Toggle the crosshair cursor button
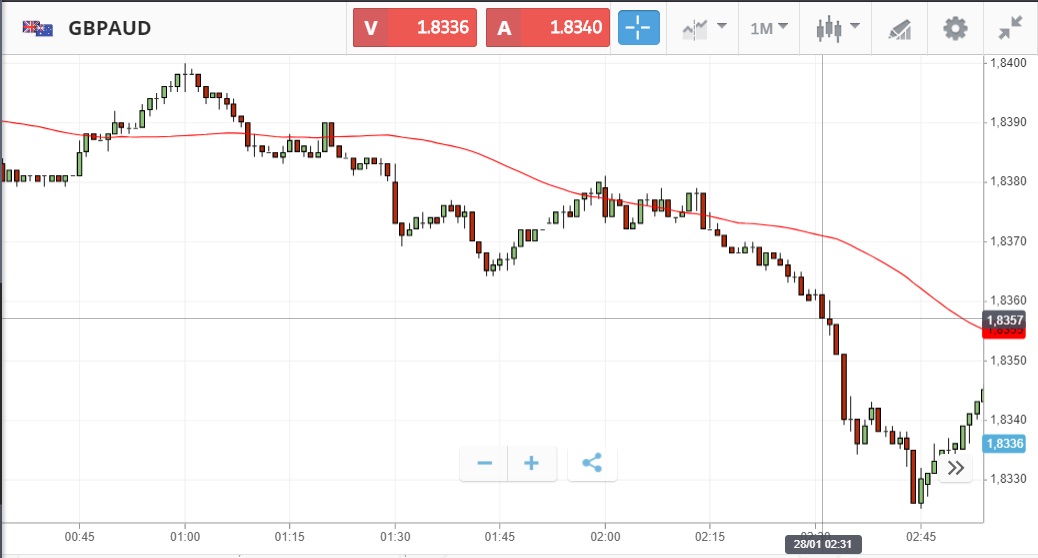1038x558 pixels. point(639,28)
